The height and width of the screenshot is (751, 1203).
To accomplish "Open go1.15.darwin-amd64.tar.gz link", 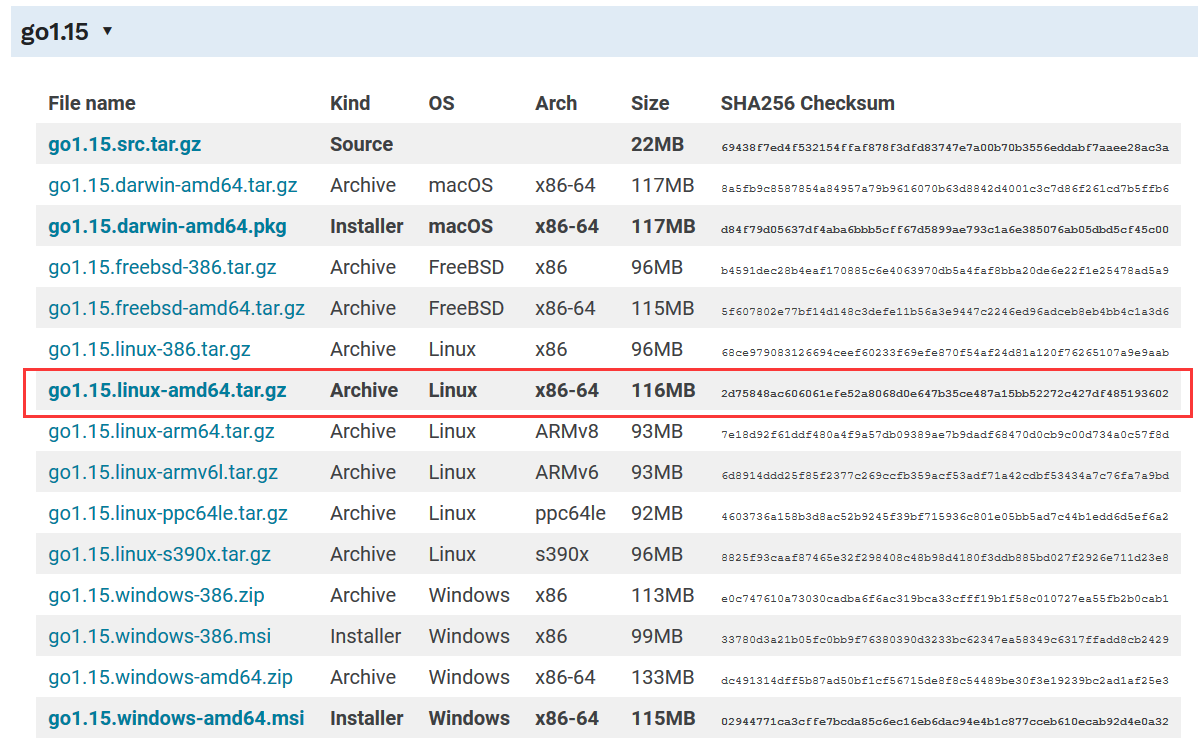I will coord(173,185).
